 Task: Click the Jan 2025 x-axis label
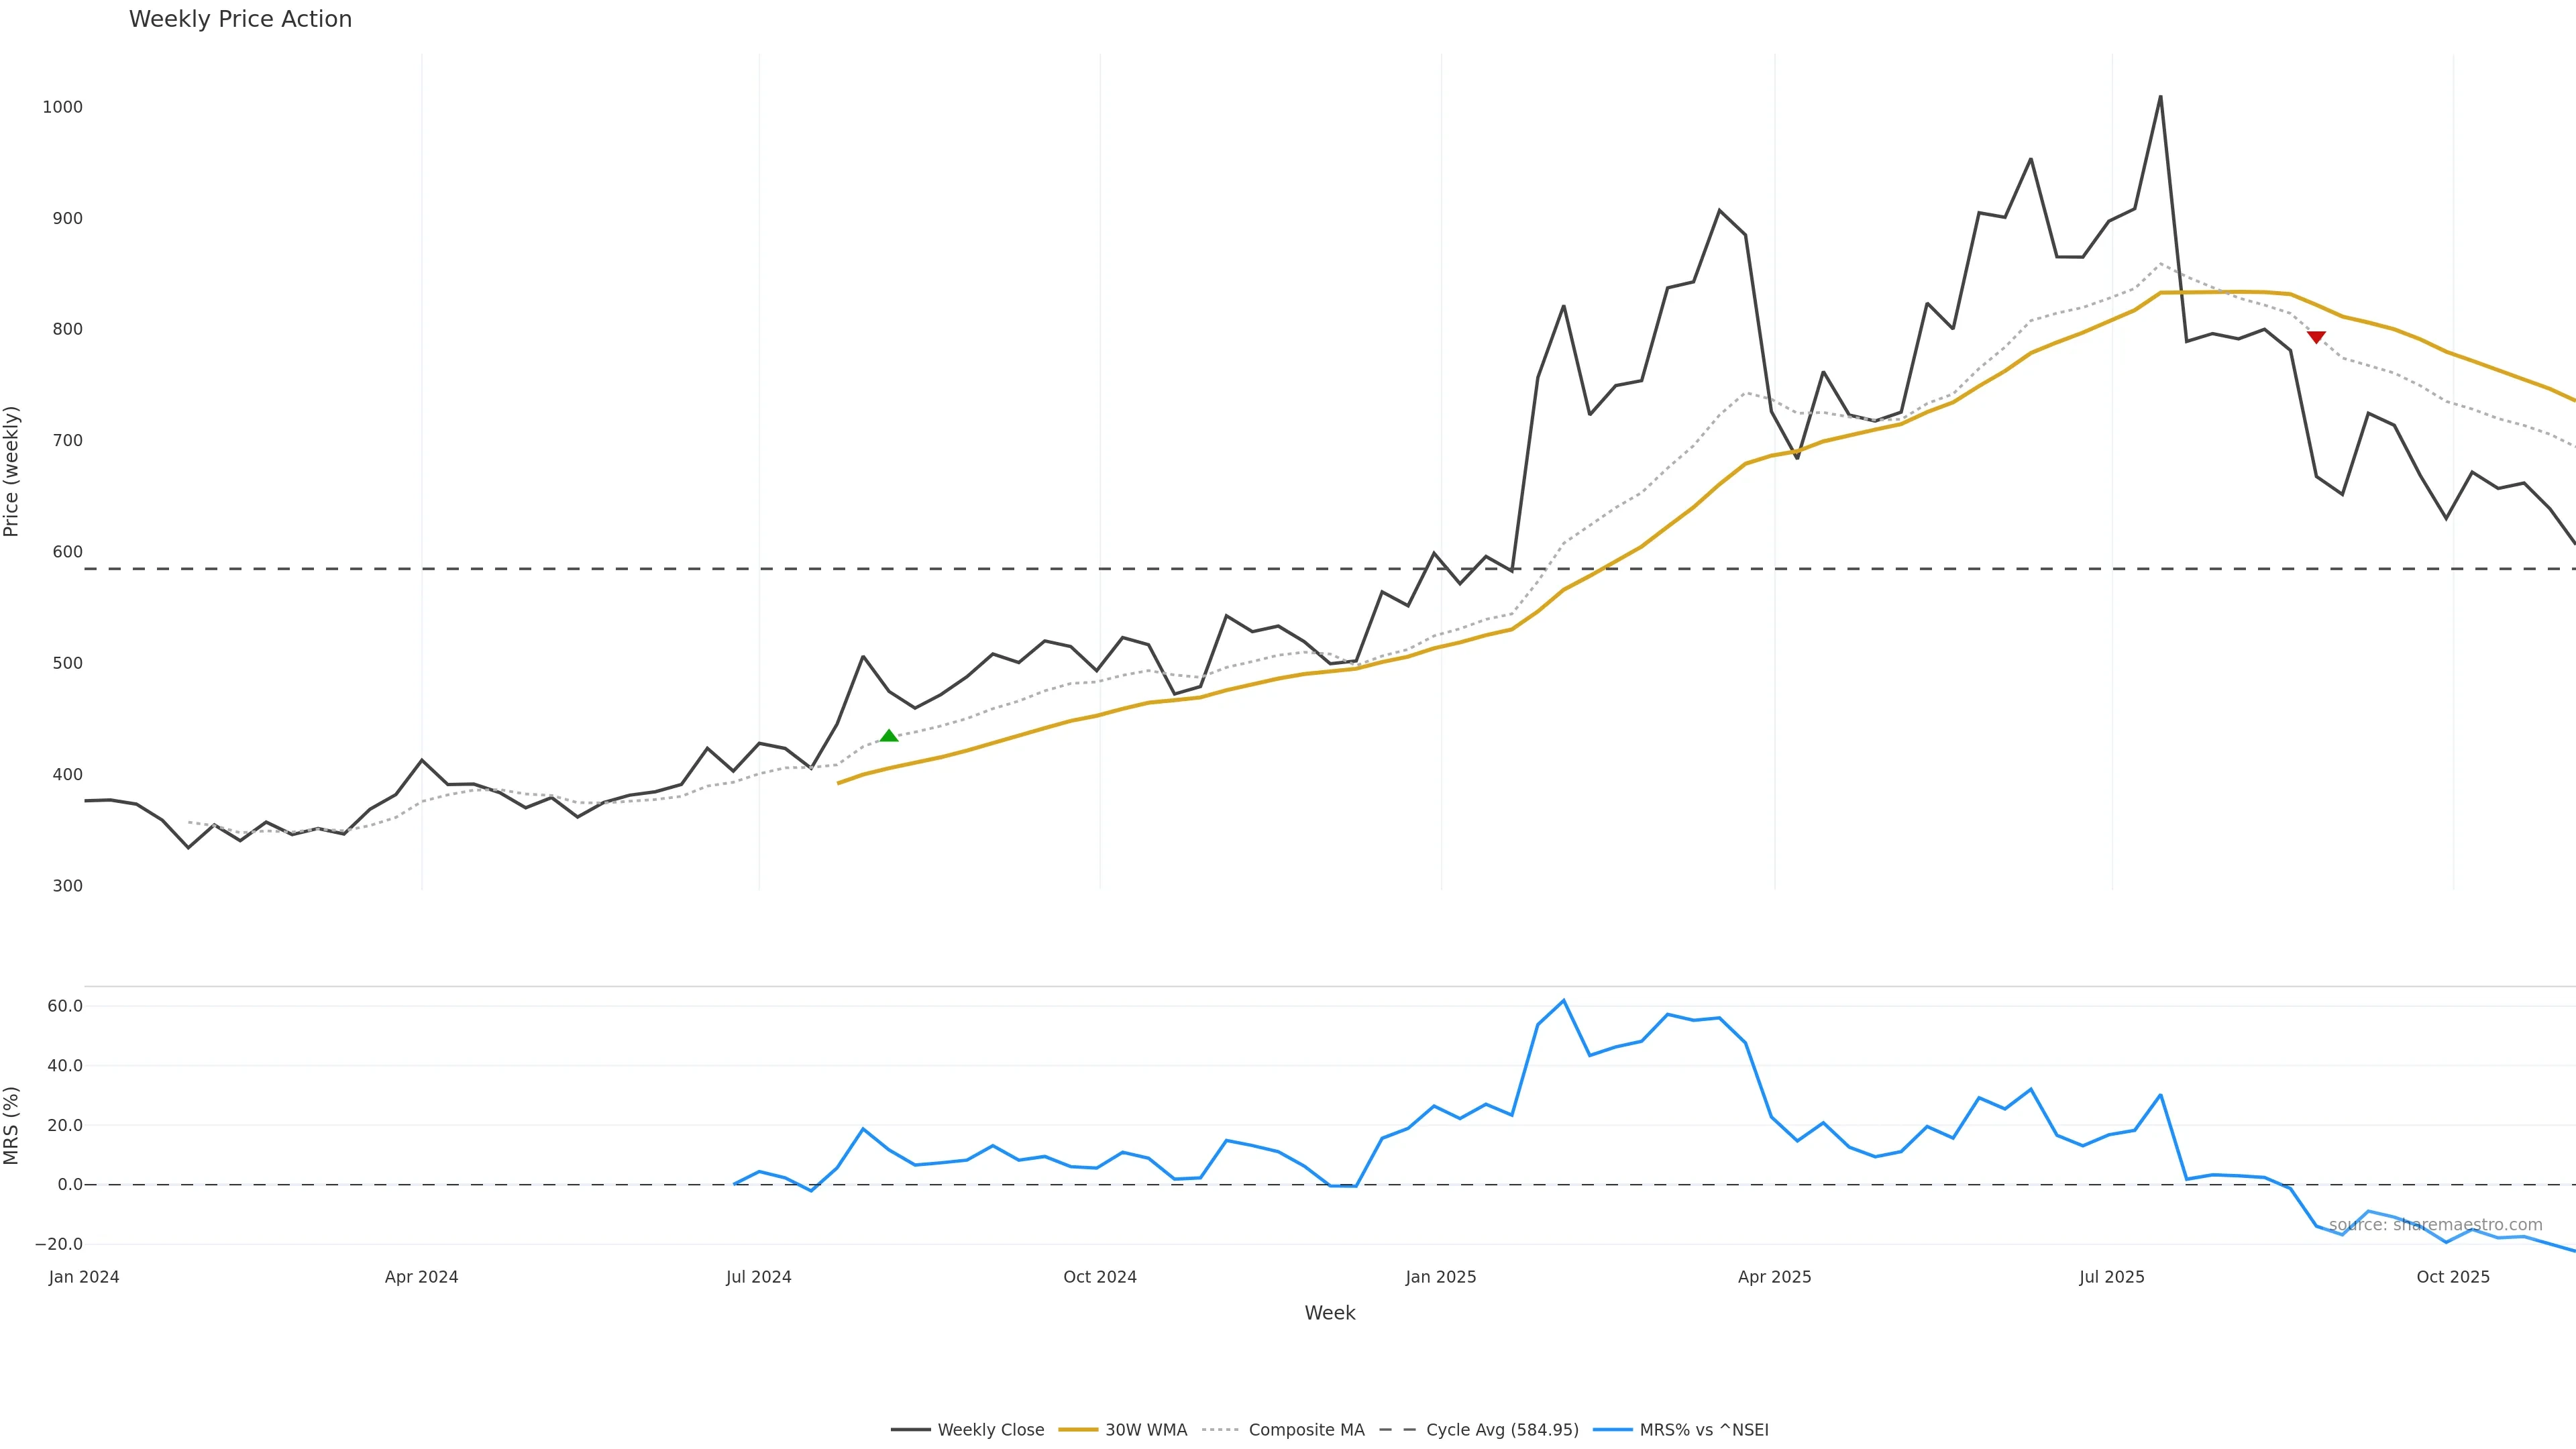click(x=1440, y=1277)
